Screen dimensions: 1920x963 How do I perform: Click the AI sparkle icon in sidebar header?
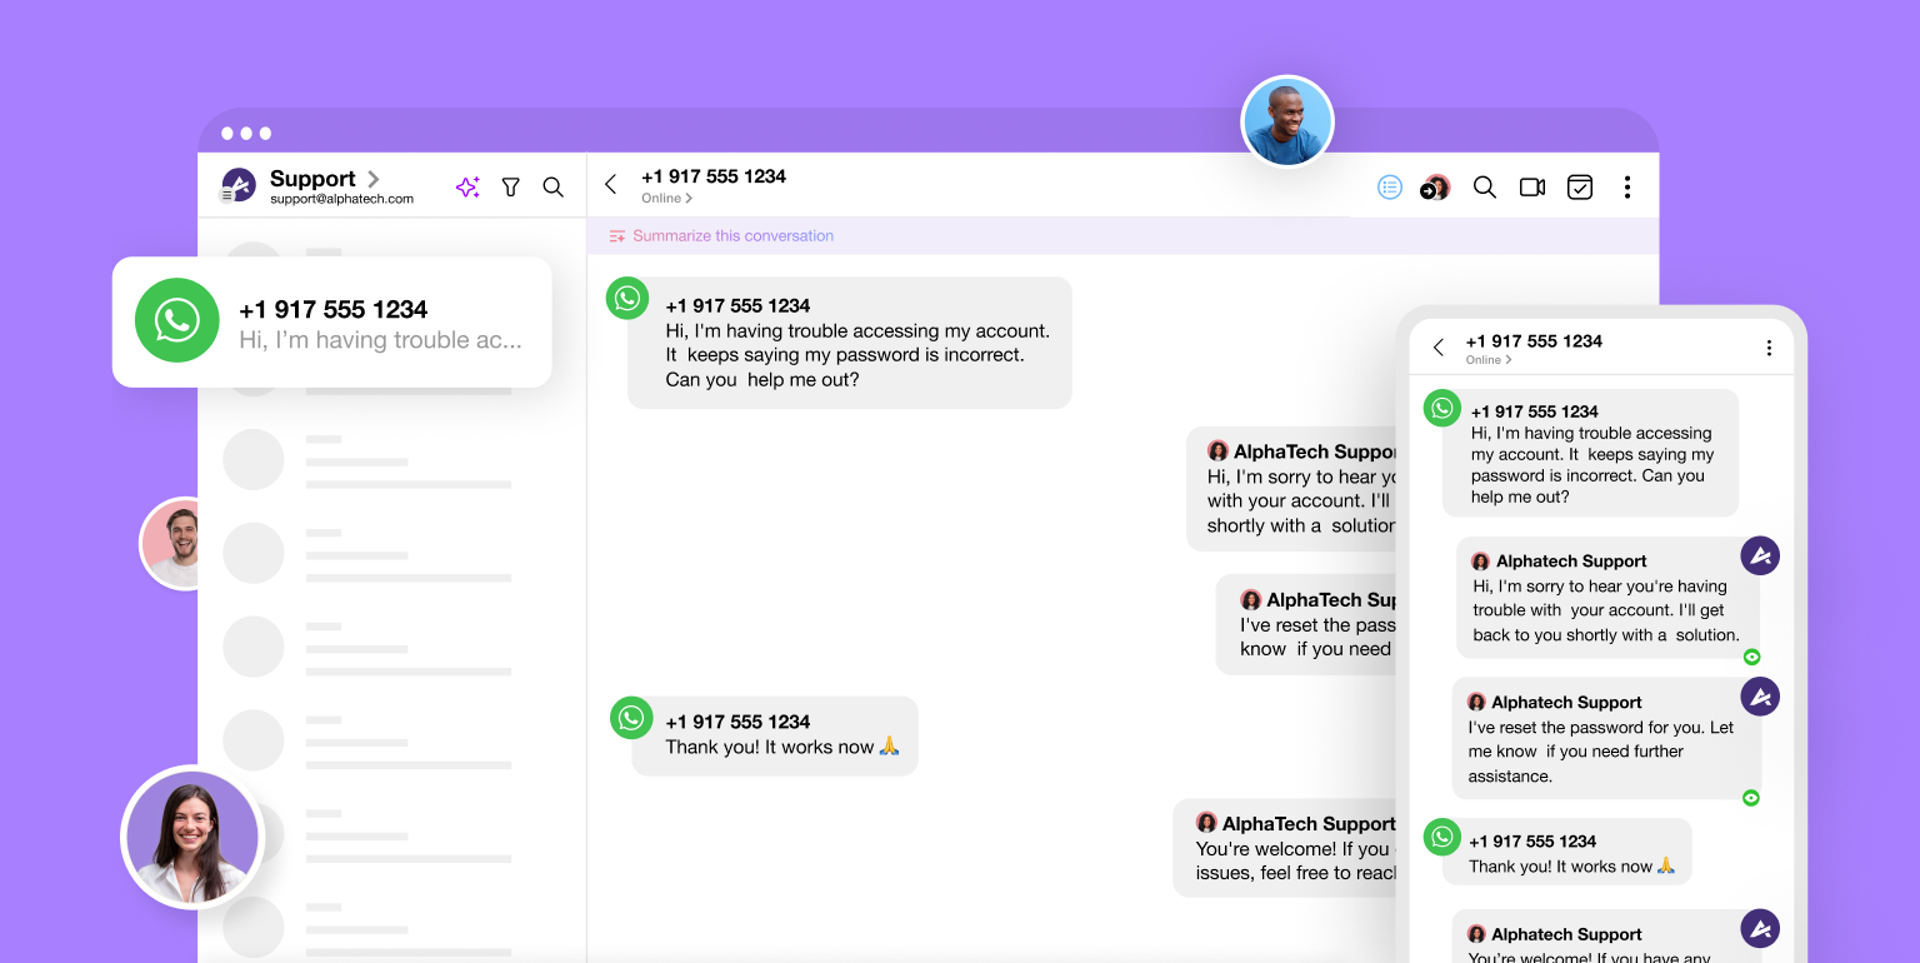point(467,187)
